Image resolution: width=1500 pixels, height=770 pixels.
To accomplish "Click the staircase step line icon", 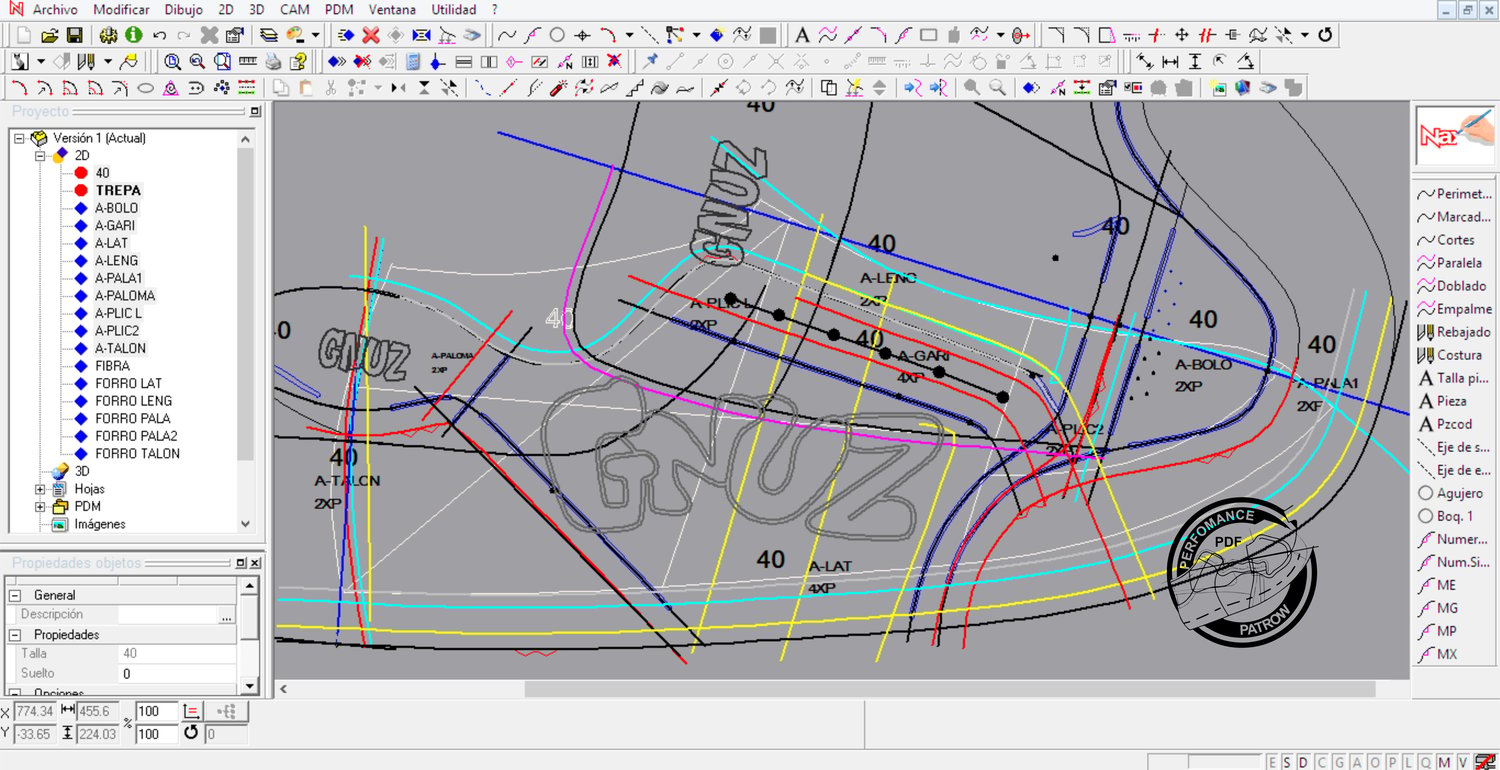I will (635, 88).
